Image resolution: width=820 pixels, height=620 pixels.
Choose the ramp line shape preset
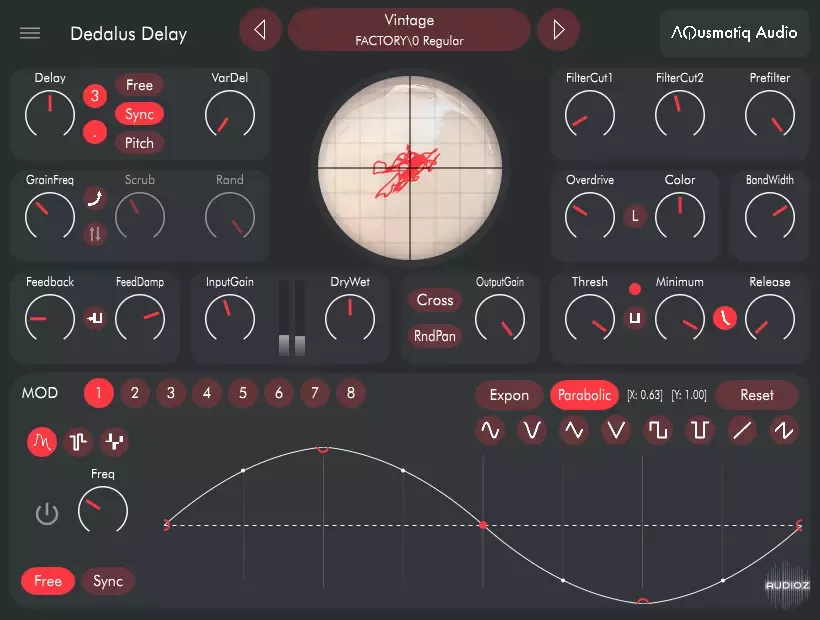[x=742, y=430]
